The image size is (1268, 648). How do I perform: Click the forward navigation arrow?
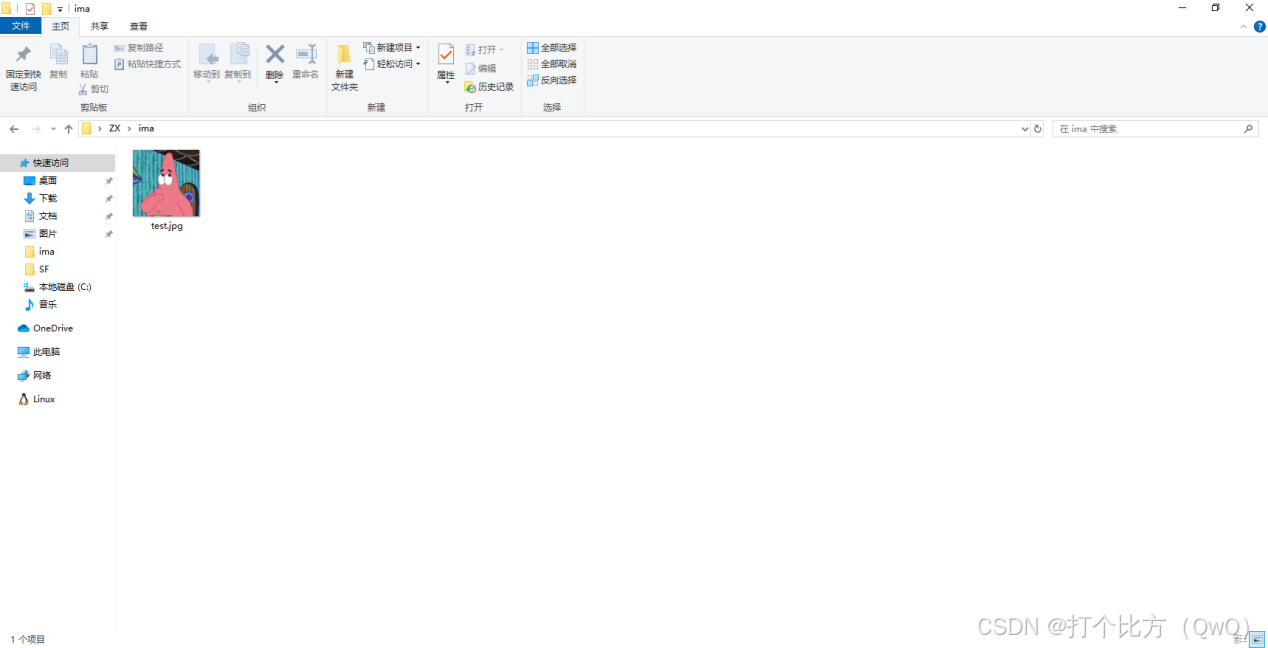pos(36,129)
